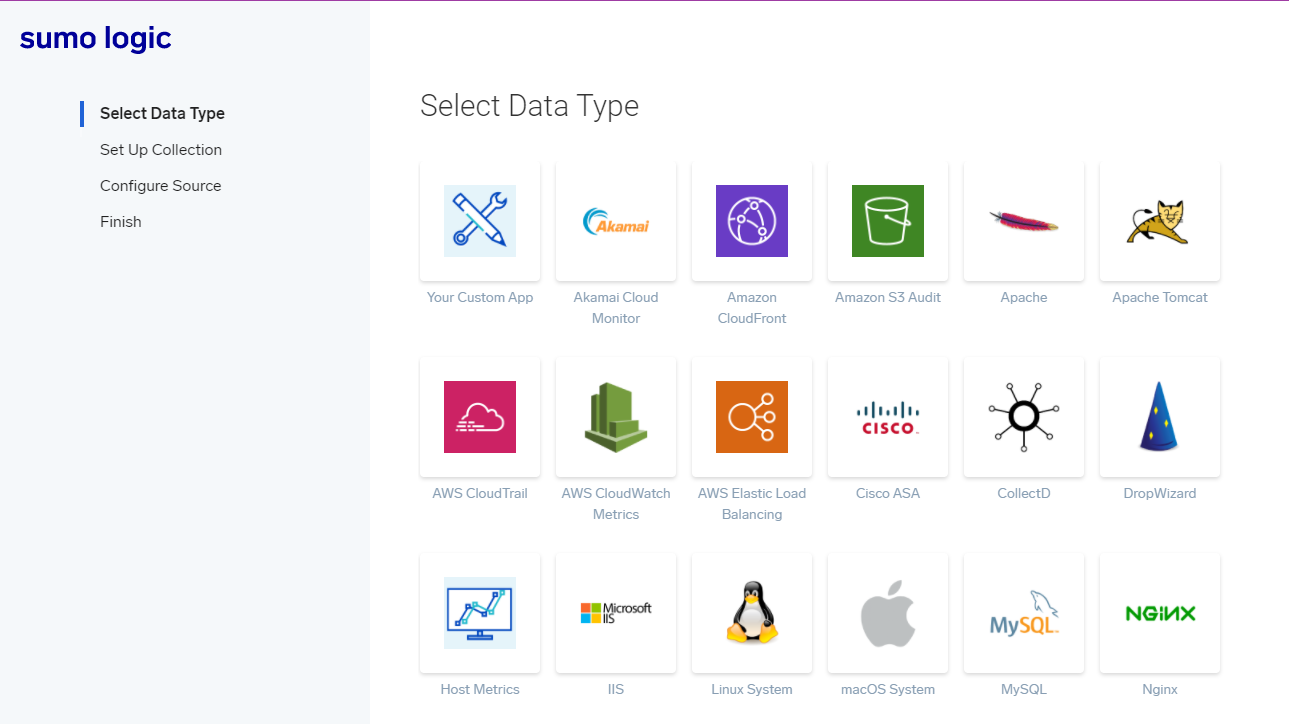Click the 'Select Data Type' page heading

point(529,105)
